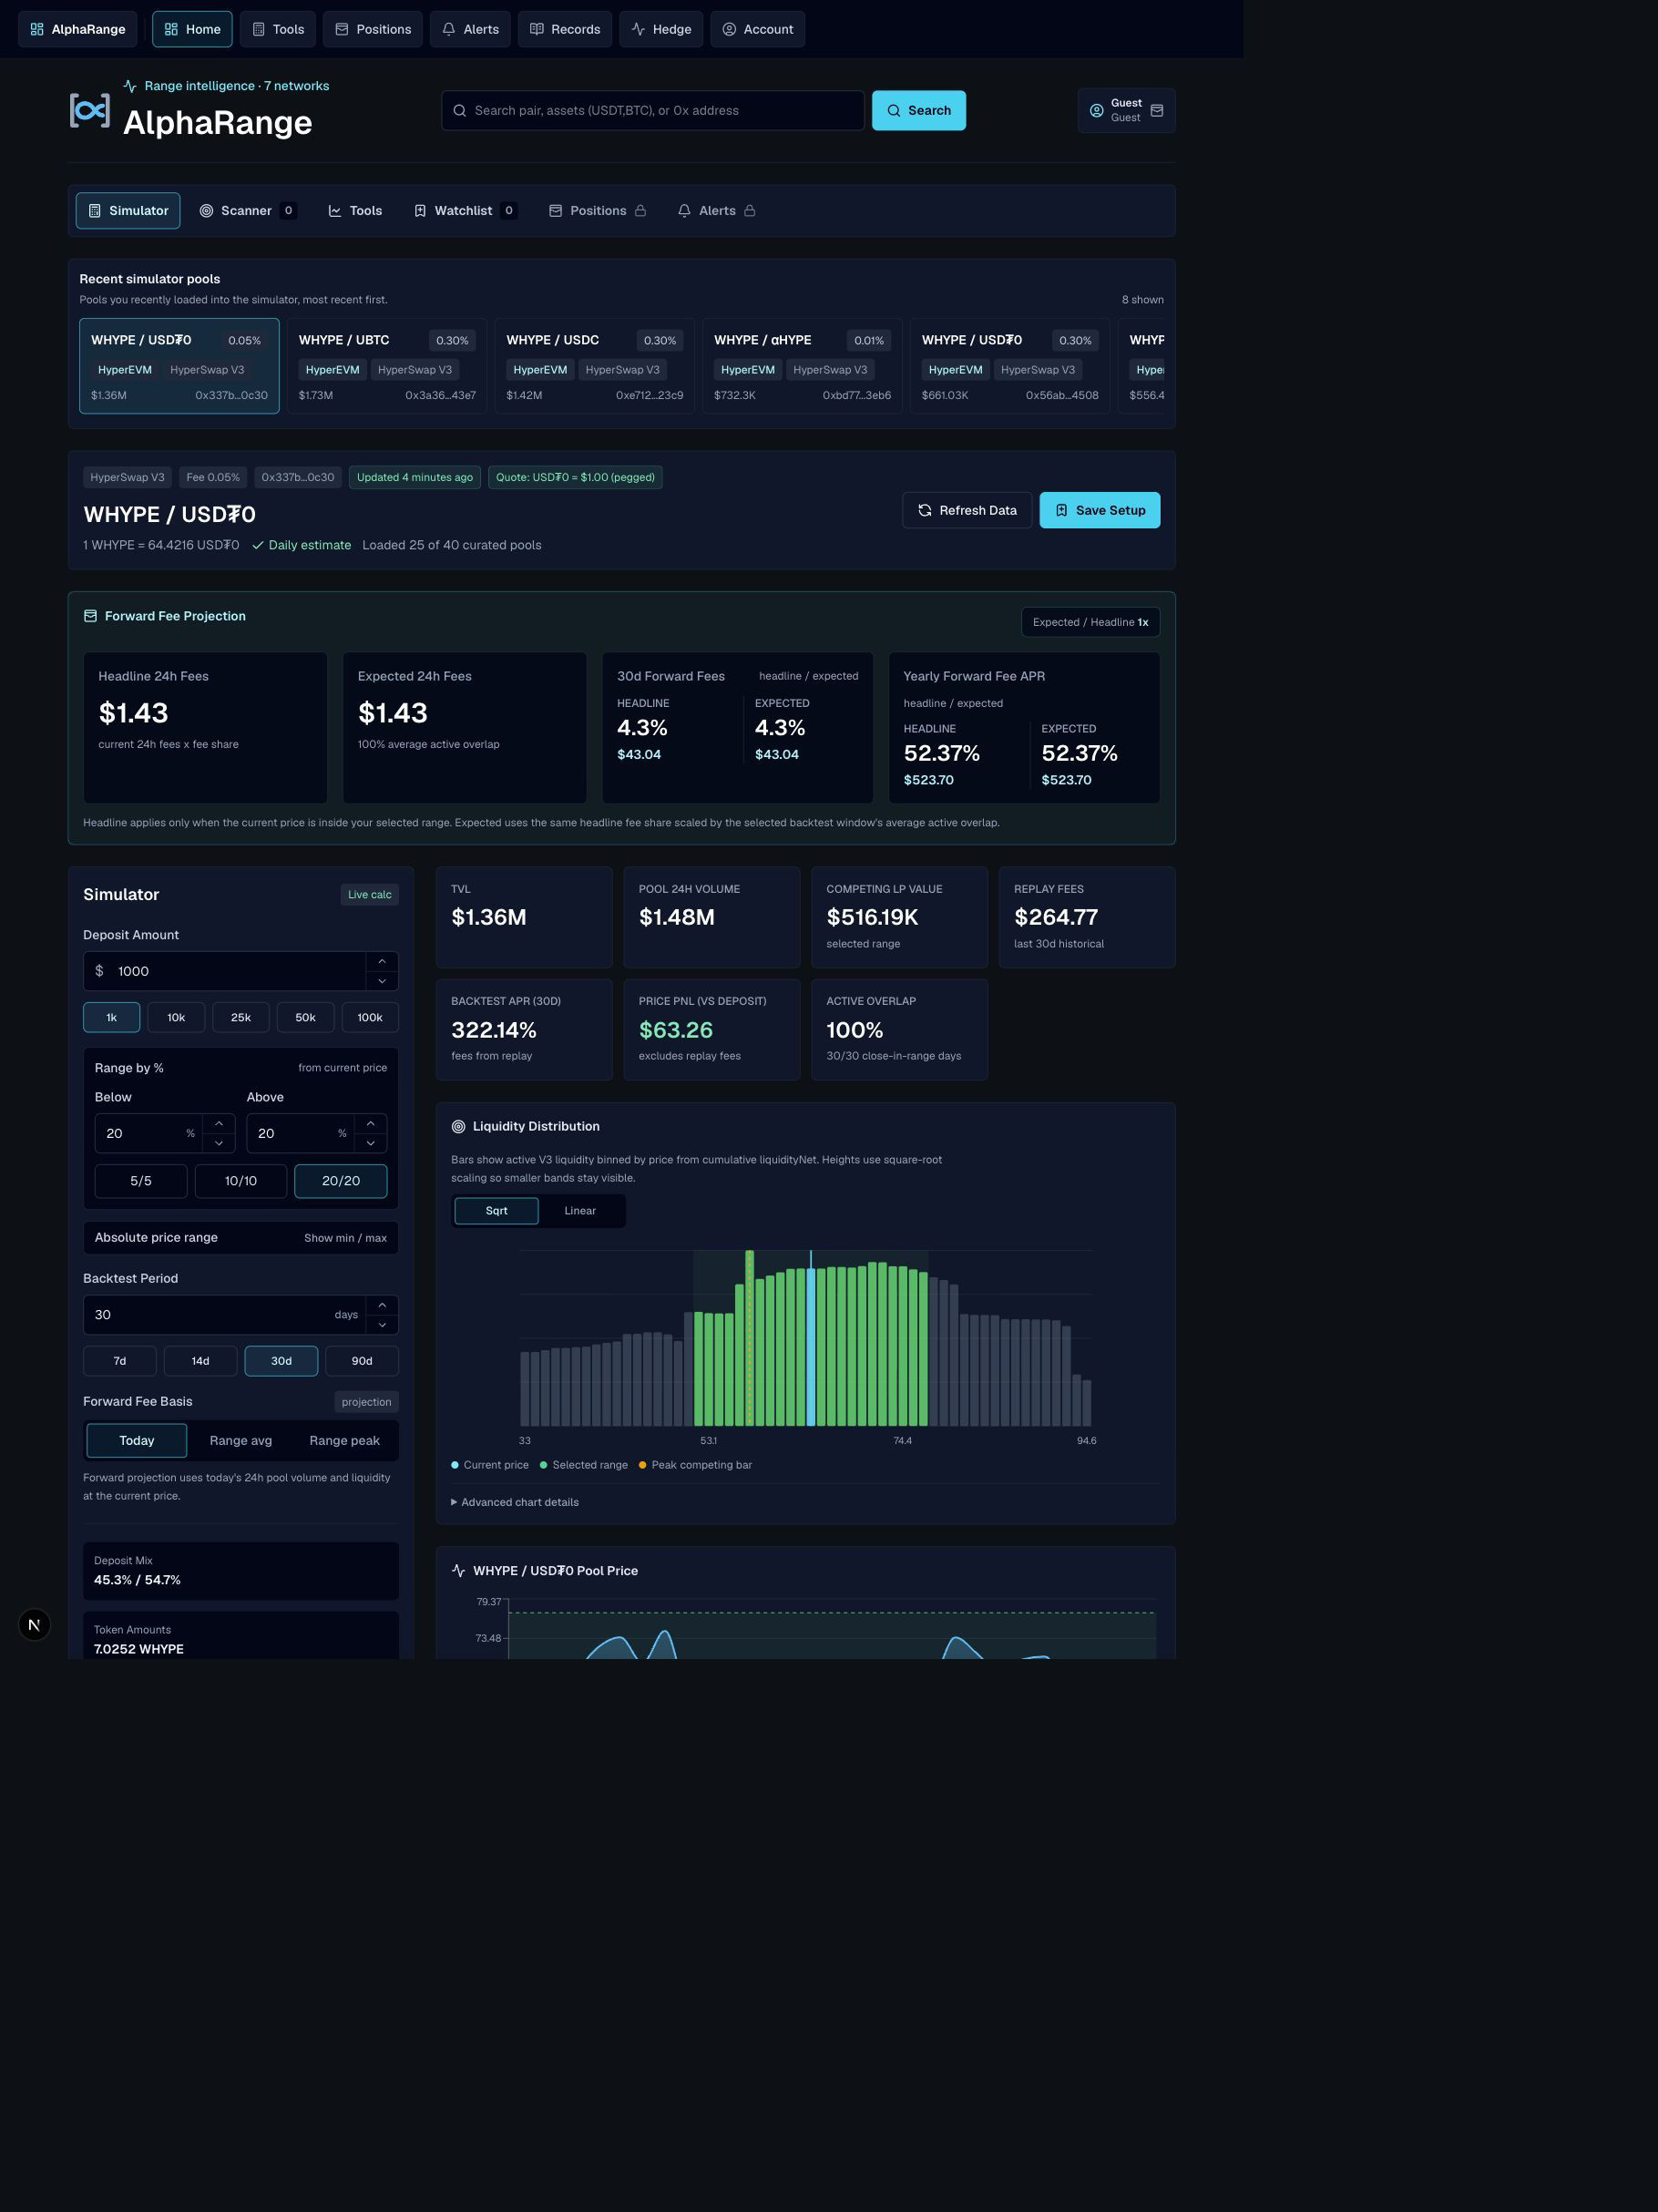Select the 10k deposit preset
This screenshot has width=1658, height=2212.
[x=176, y=1017]
